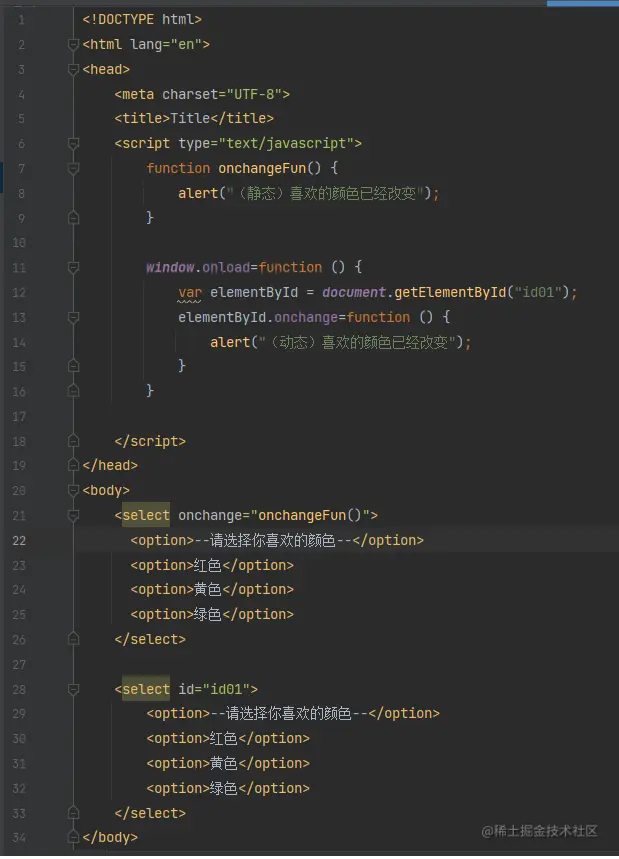Click fold end marker on line 9
Screen dimensions: 619x859
coord(73,218)
